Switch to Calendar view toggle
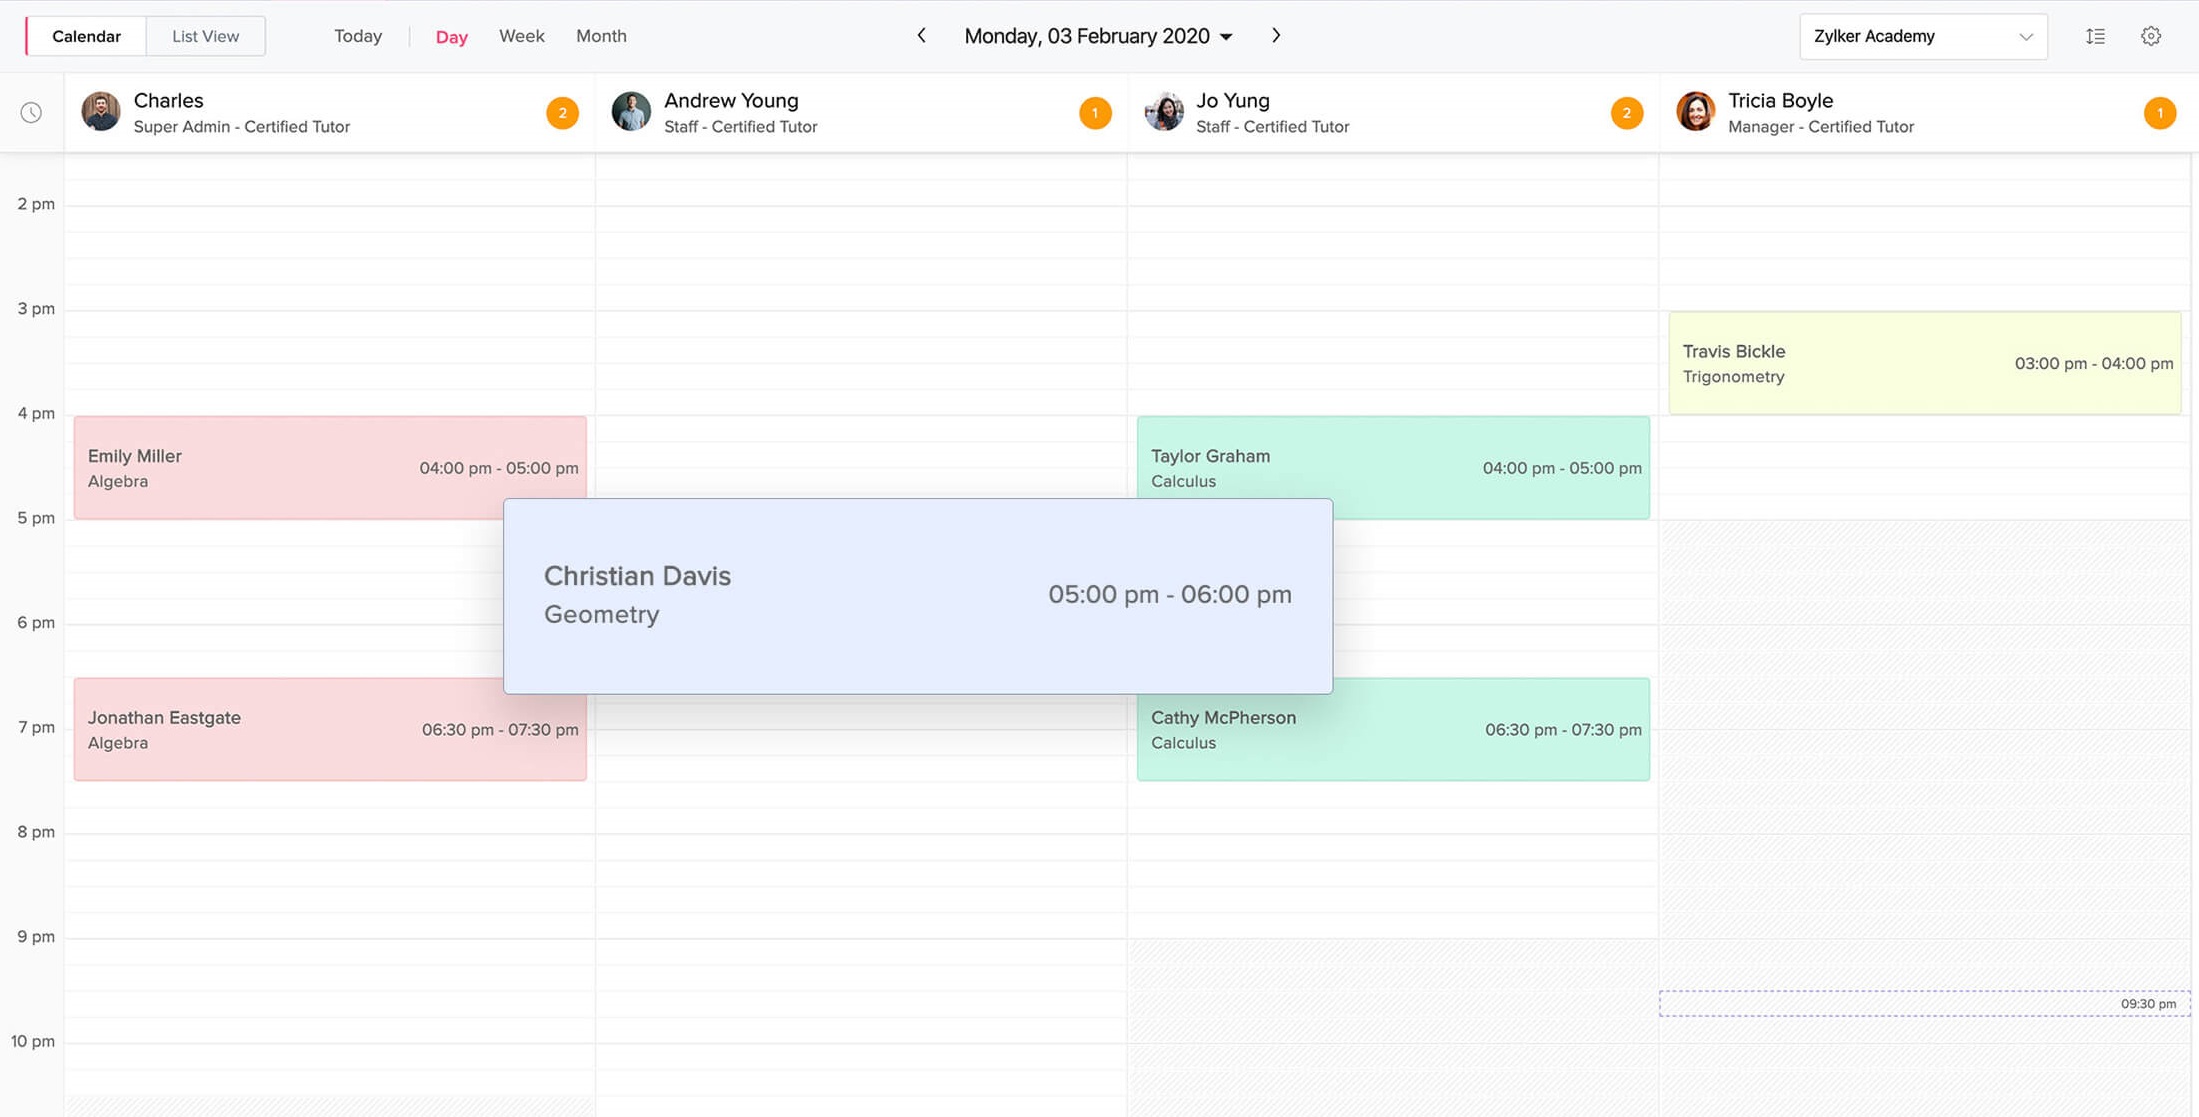The width and height of the screenshot is (2199, 1117). tap(86, 36)
